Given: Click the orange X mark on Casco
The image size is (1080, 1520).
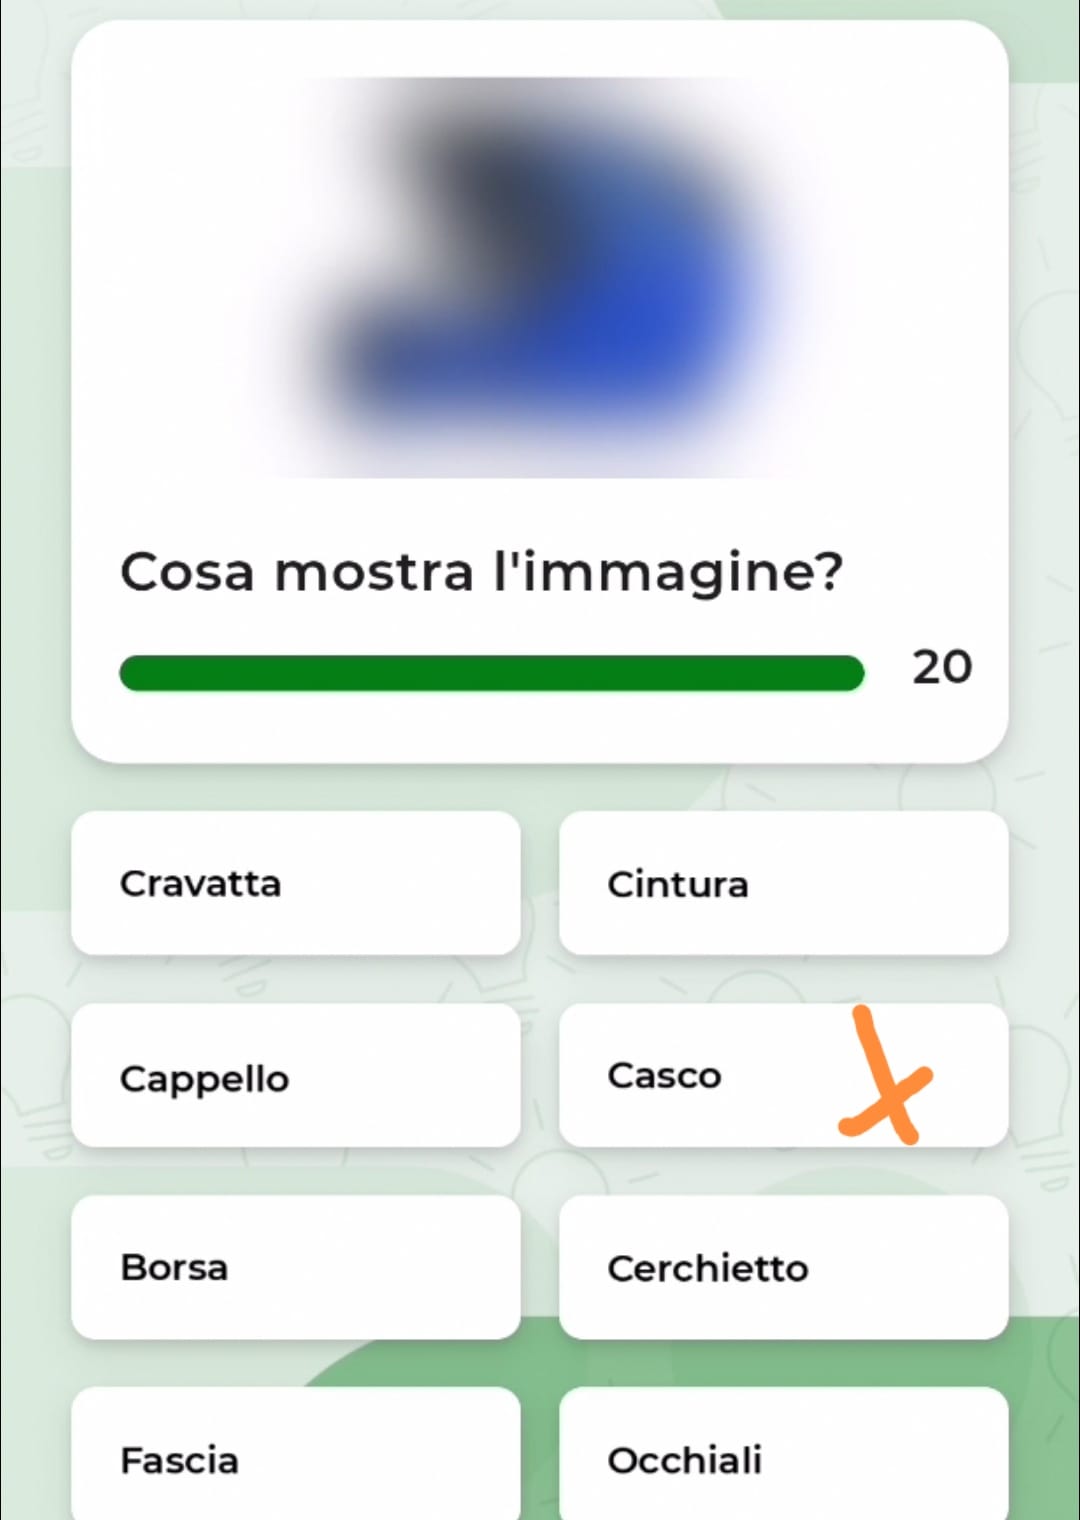Looking at the screenshot, I should click(x=885, y=1077).
